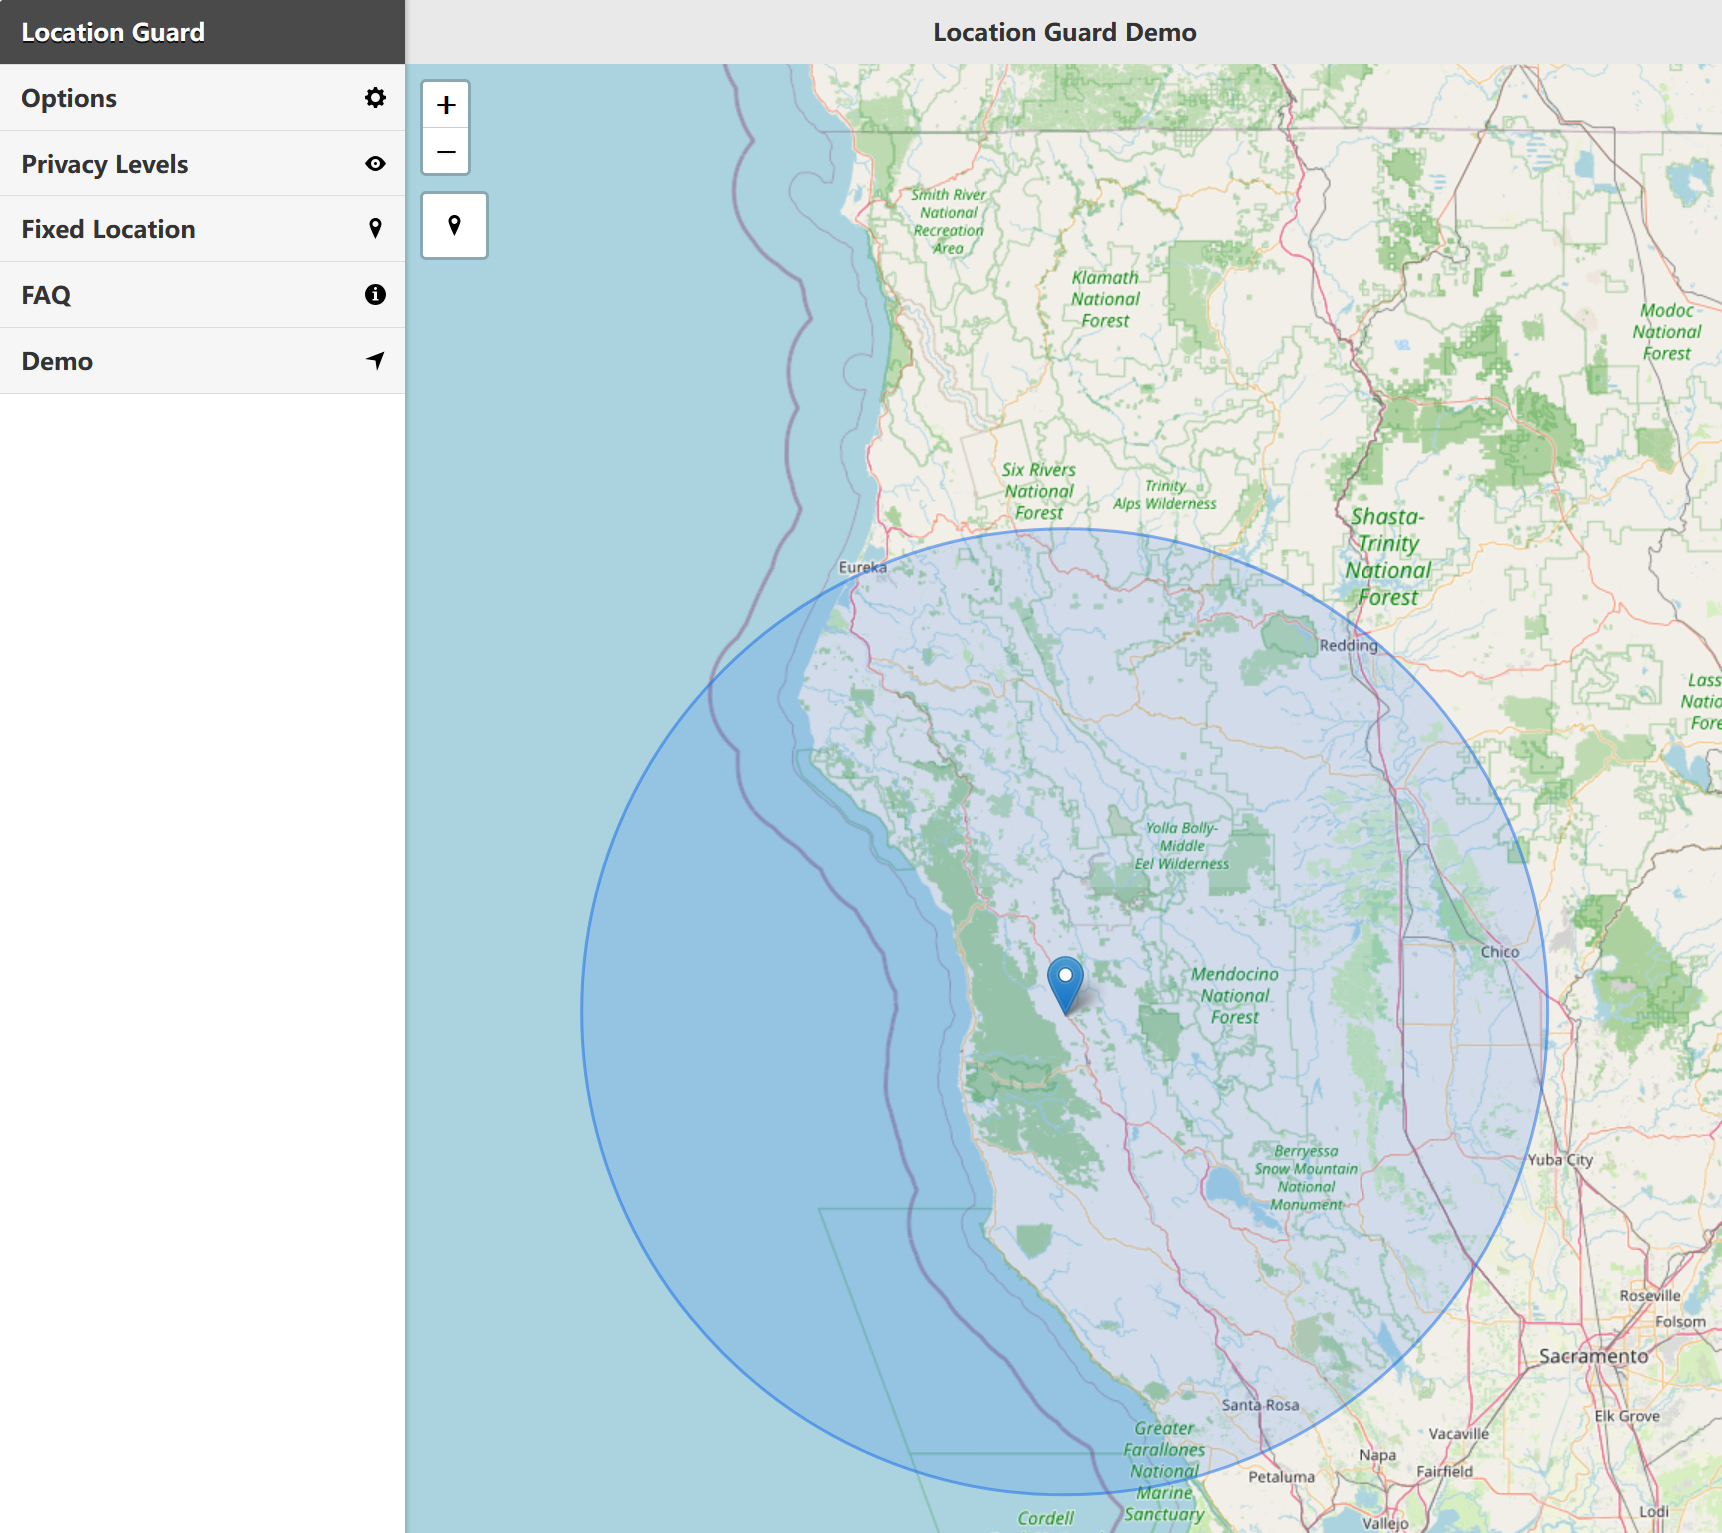Viewport: 1722px width, 1533px height.
Task: Click Redding on the map
Action: [x=1349, y=645]
